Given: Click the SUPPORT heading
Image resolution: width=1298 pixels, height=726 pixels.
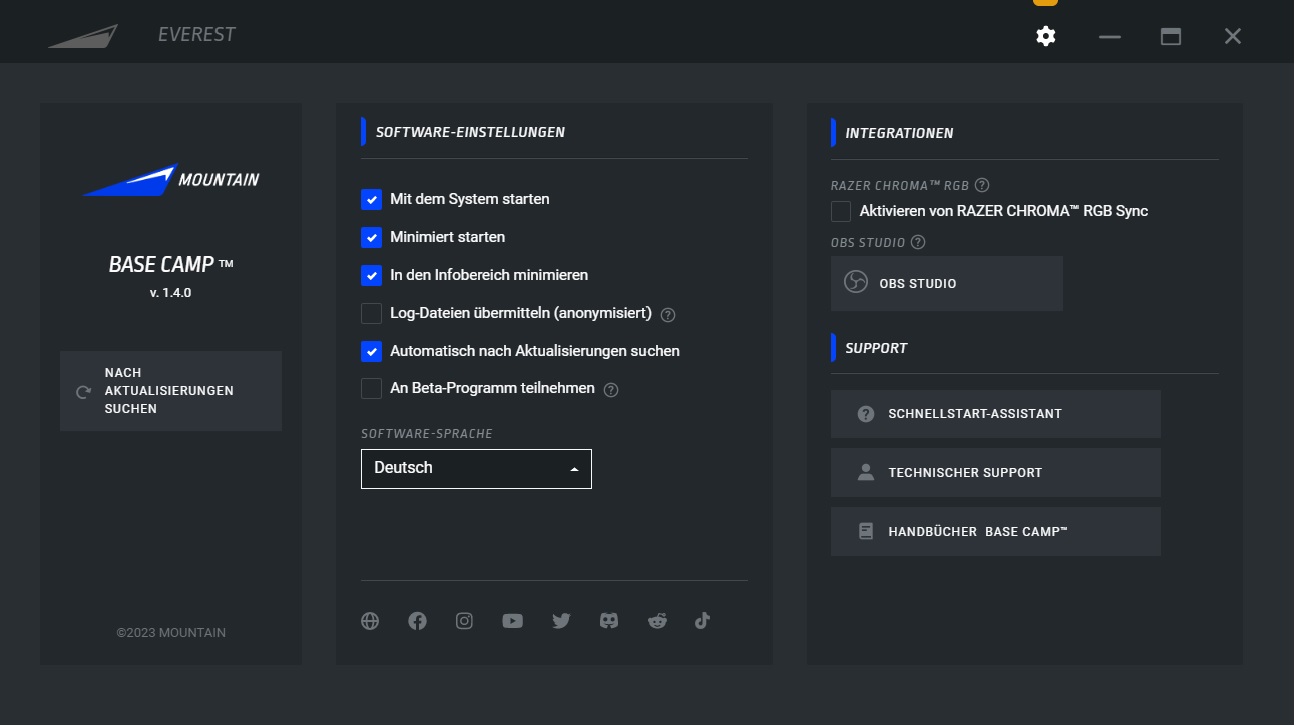Looking at the screenshot, I should pos(876,348).
